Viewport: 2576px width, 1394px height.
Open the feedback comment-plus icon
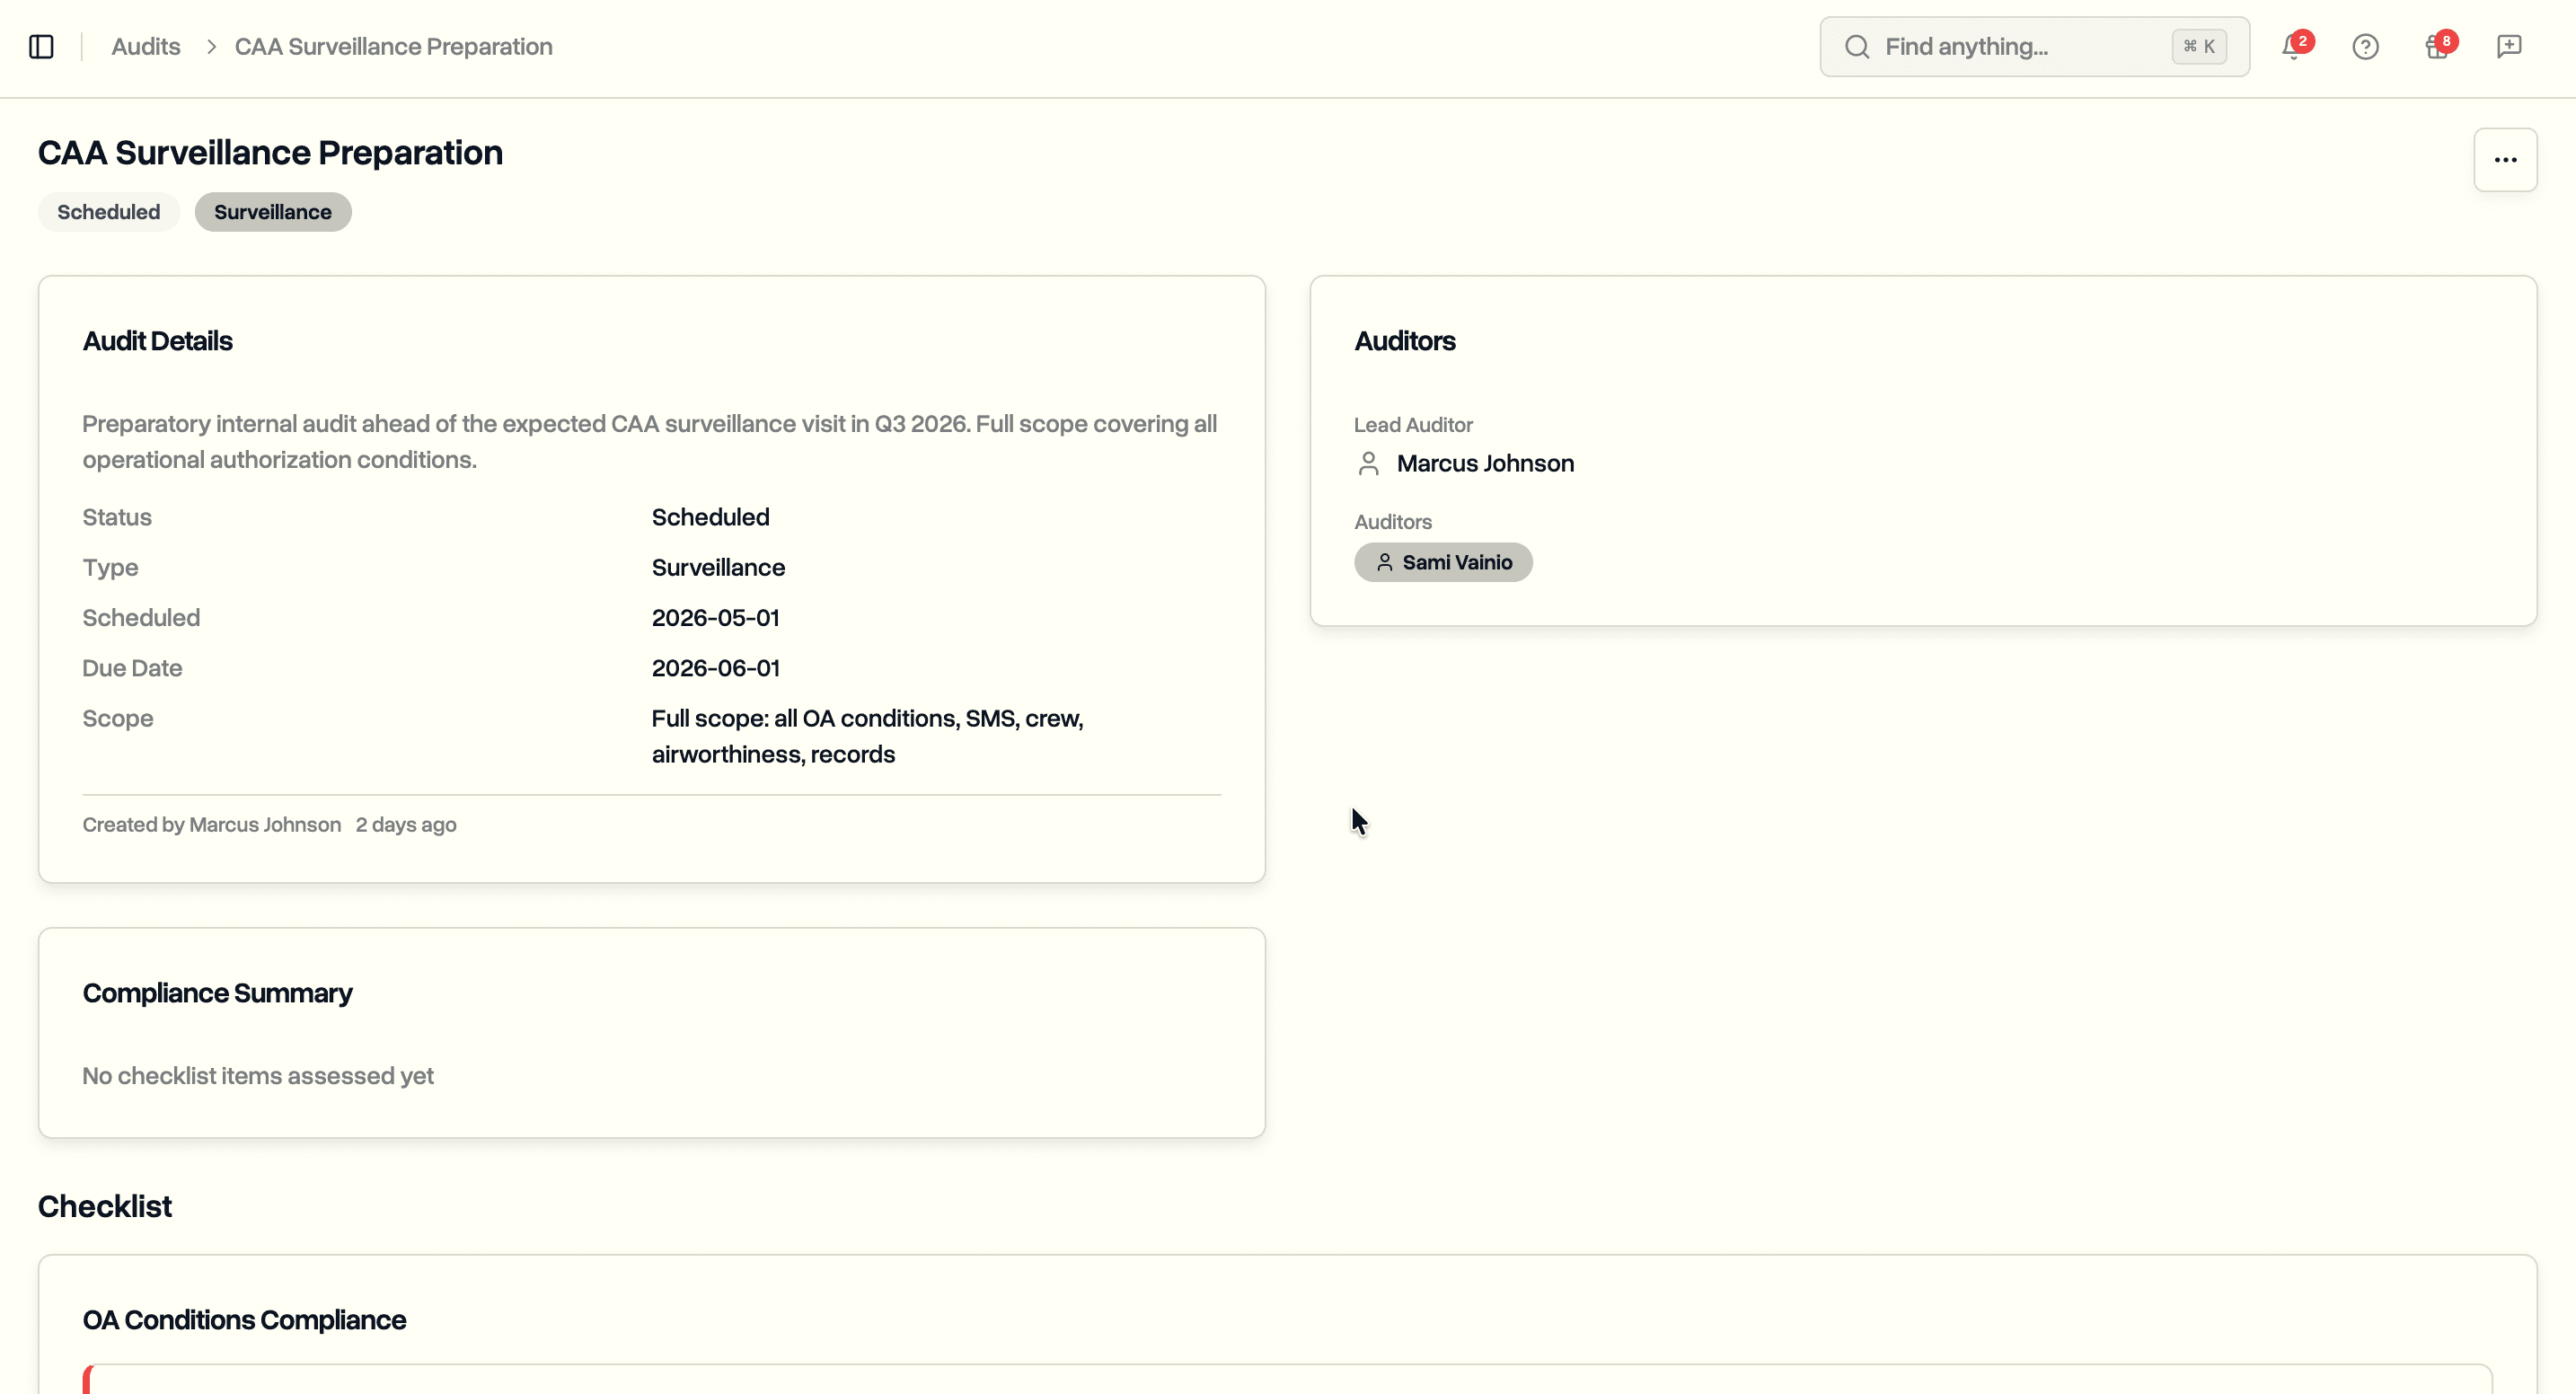pos(2509,45)
